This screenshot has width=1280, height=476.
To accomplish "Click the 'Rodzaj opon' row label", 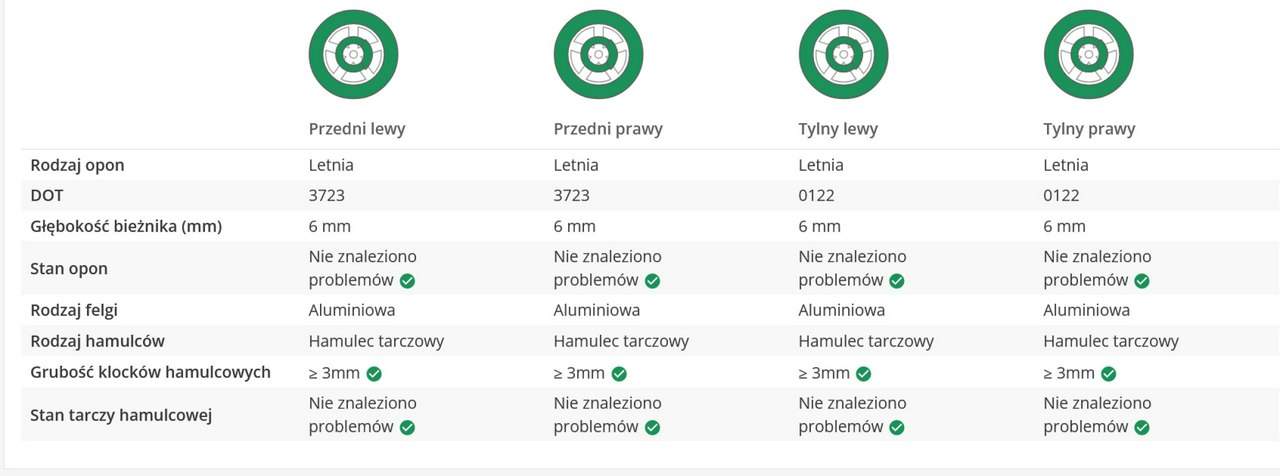I will pos(77,165).
